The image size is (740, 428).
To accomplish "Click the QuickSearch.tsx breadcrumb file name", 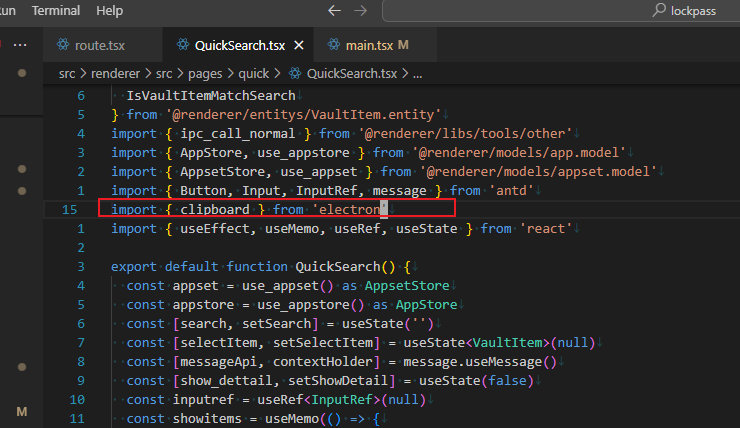I will (351, 74).
